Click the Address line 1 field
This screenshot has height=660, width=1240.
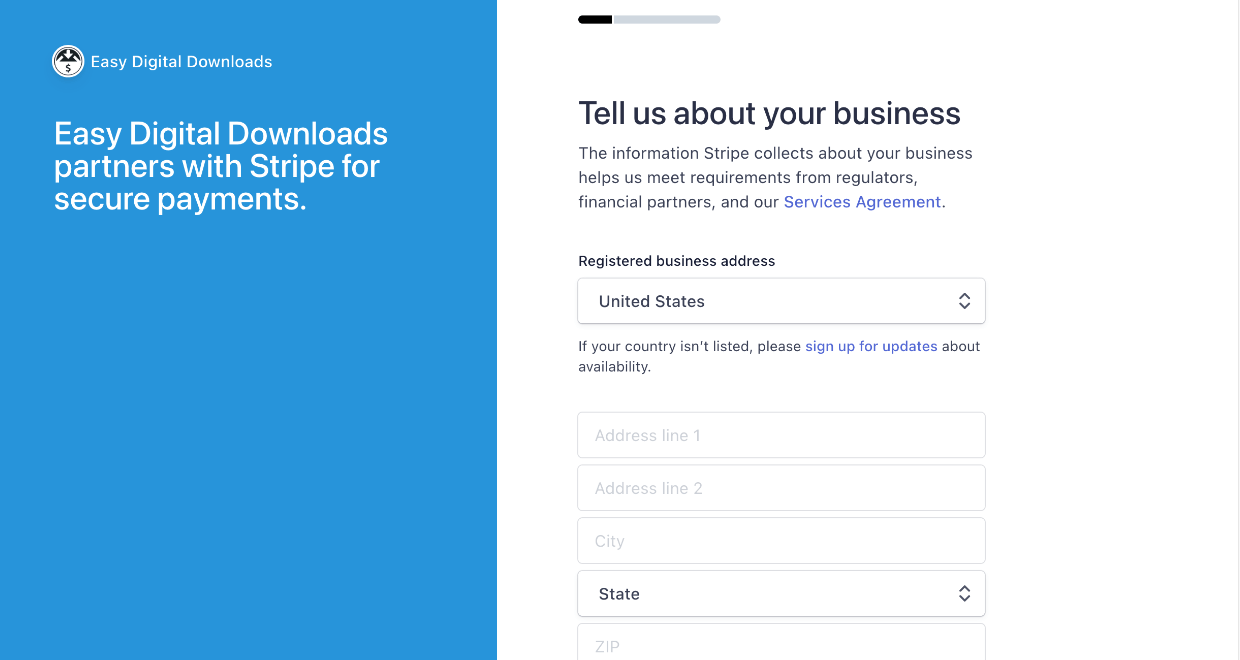[780, 435]
